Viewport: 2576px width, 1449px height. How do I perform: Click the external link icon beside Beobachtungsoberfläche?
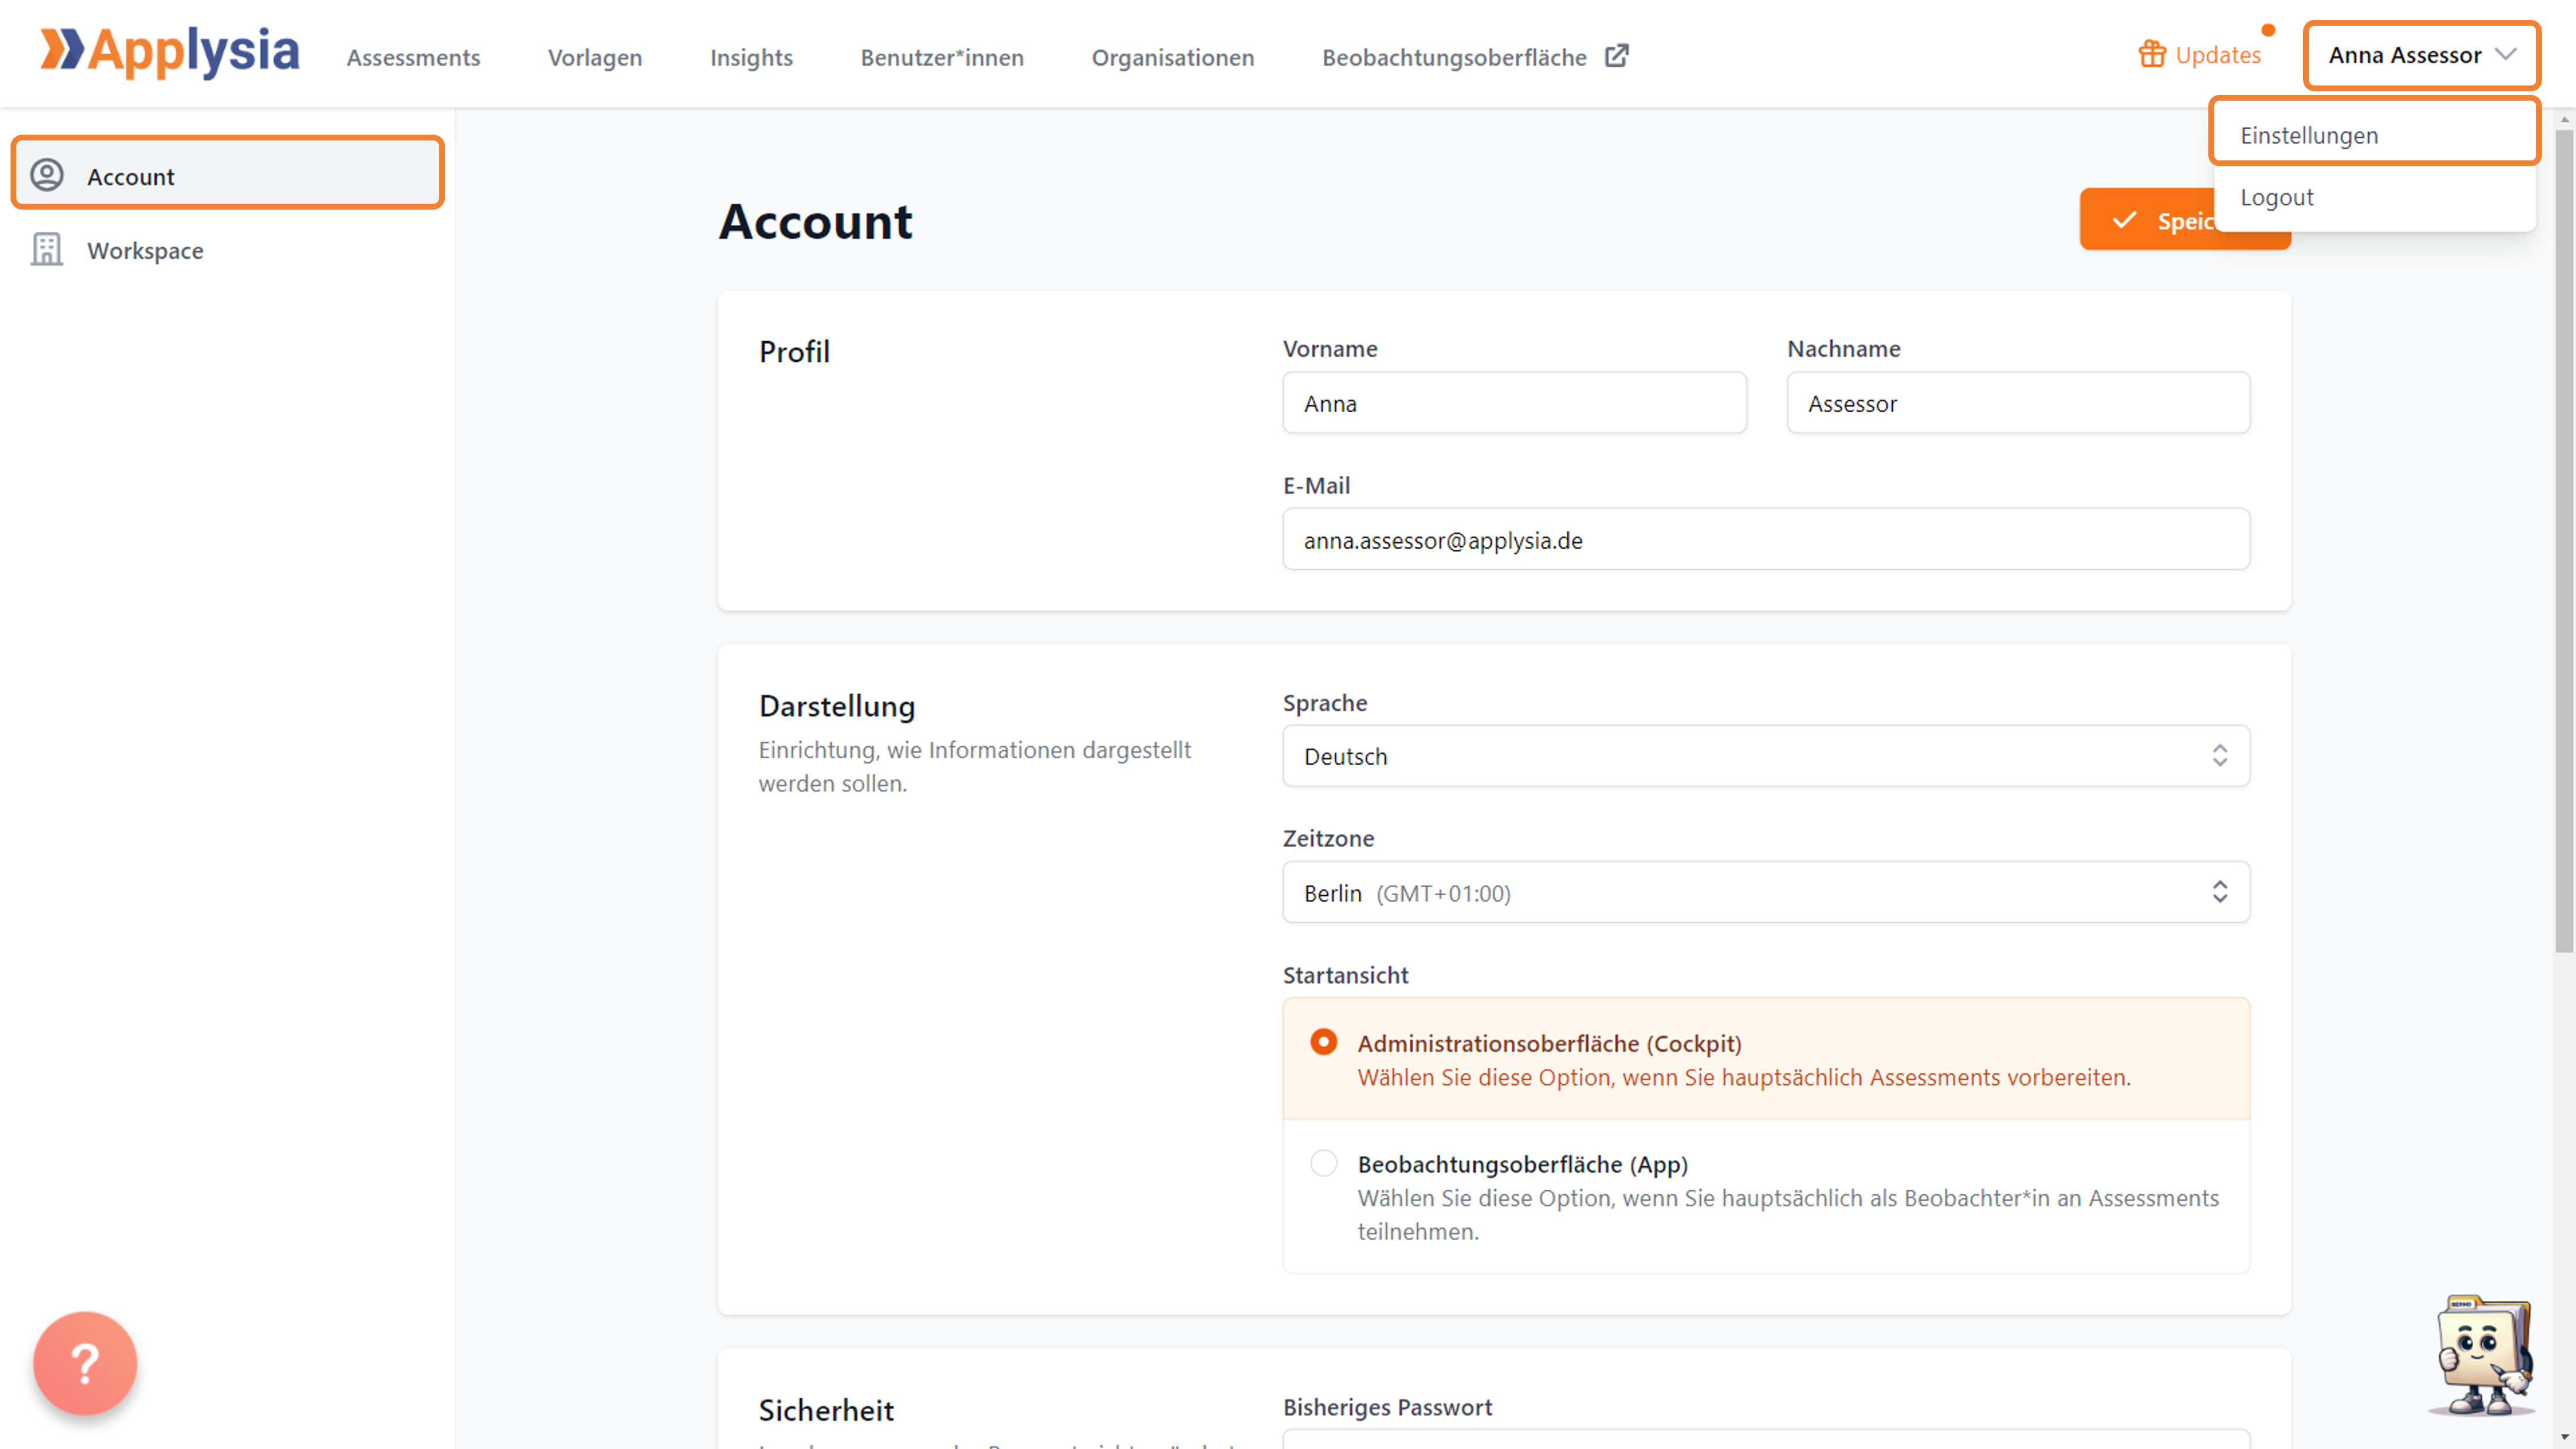pyautogui.click(x=1617, y=56)
